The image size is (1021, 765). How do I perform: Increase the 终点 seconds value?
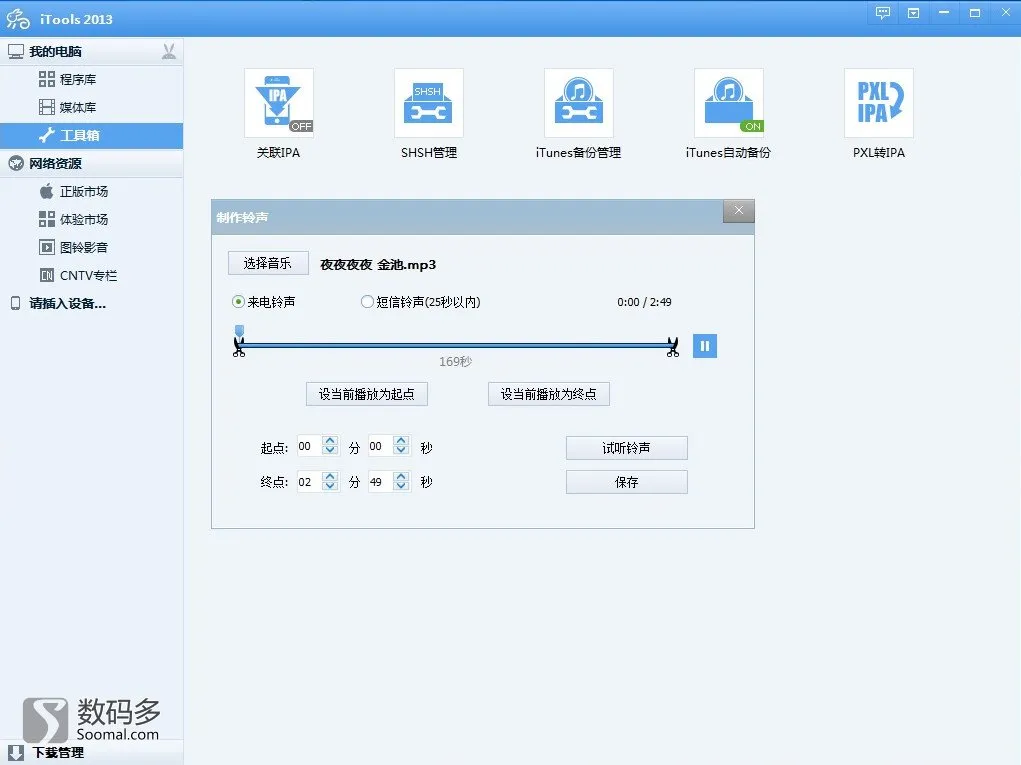click(401, 477)
